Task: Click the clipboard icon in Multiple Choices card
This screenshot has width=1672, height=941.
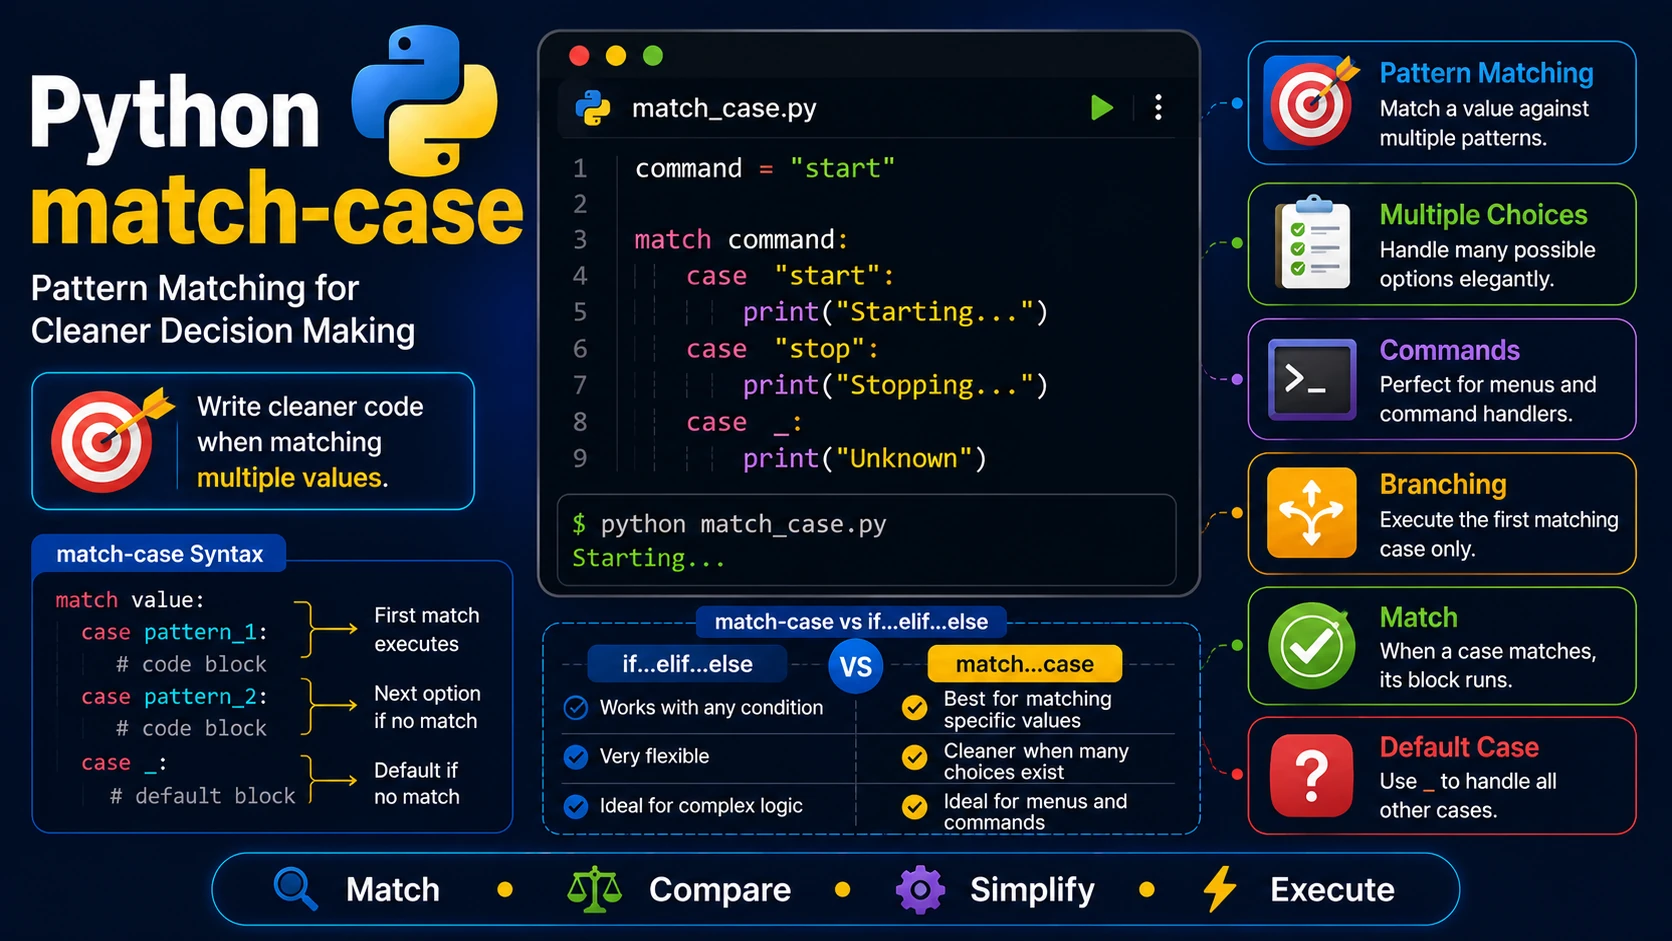Action: 1312,243
